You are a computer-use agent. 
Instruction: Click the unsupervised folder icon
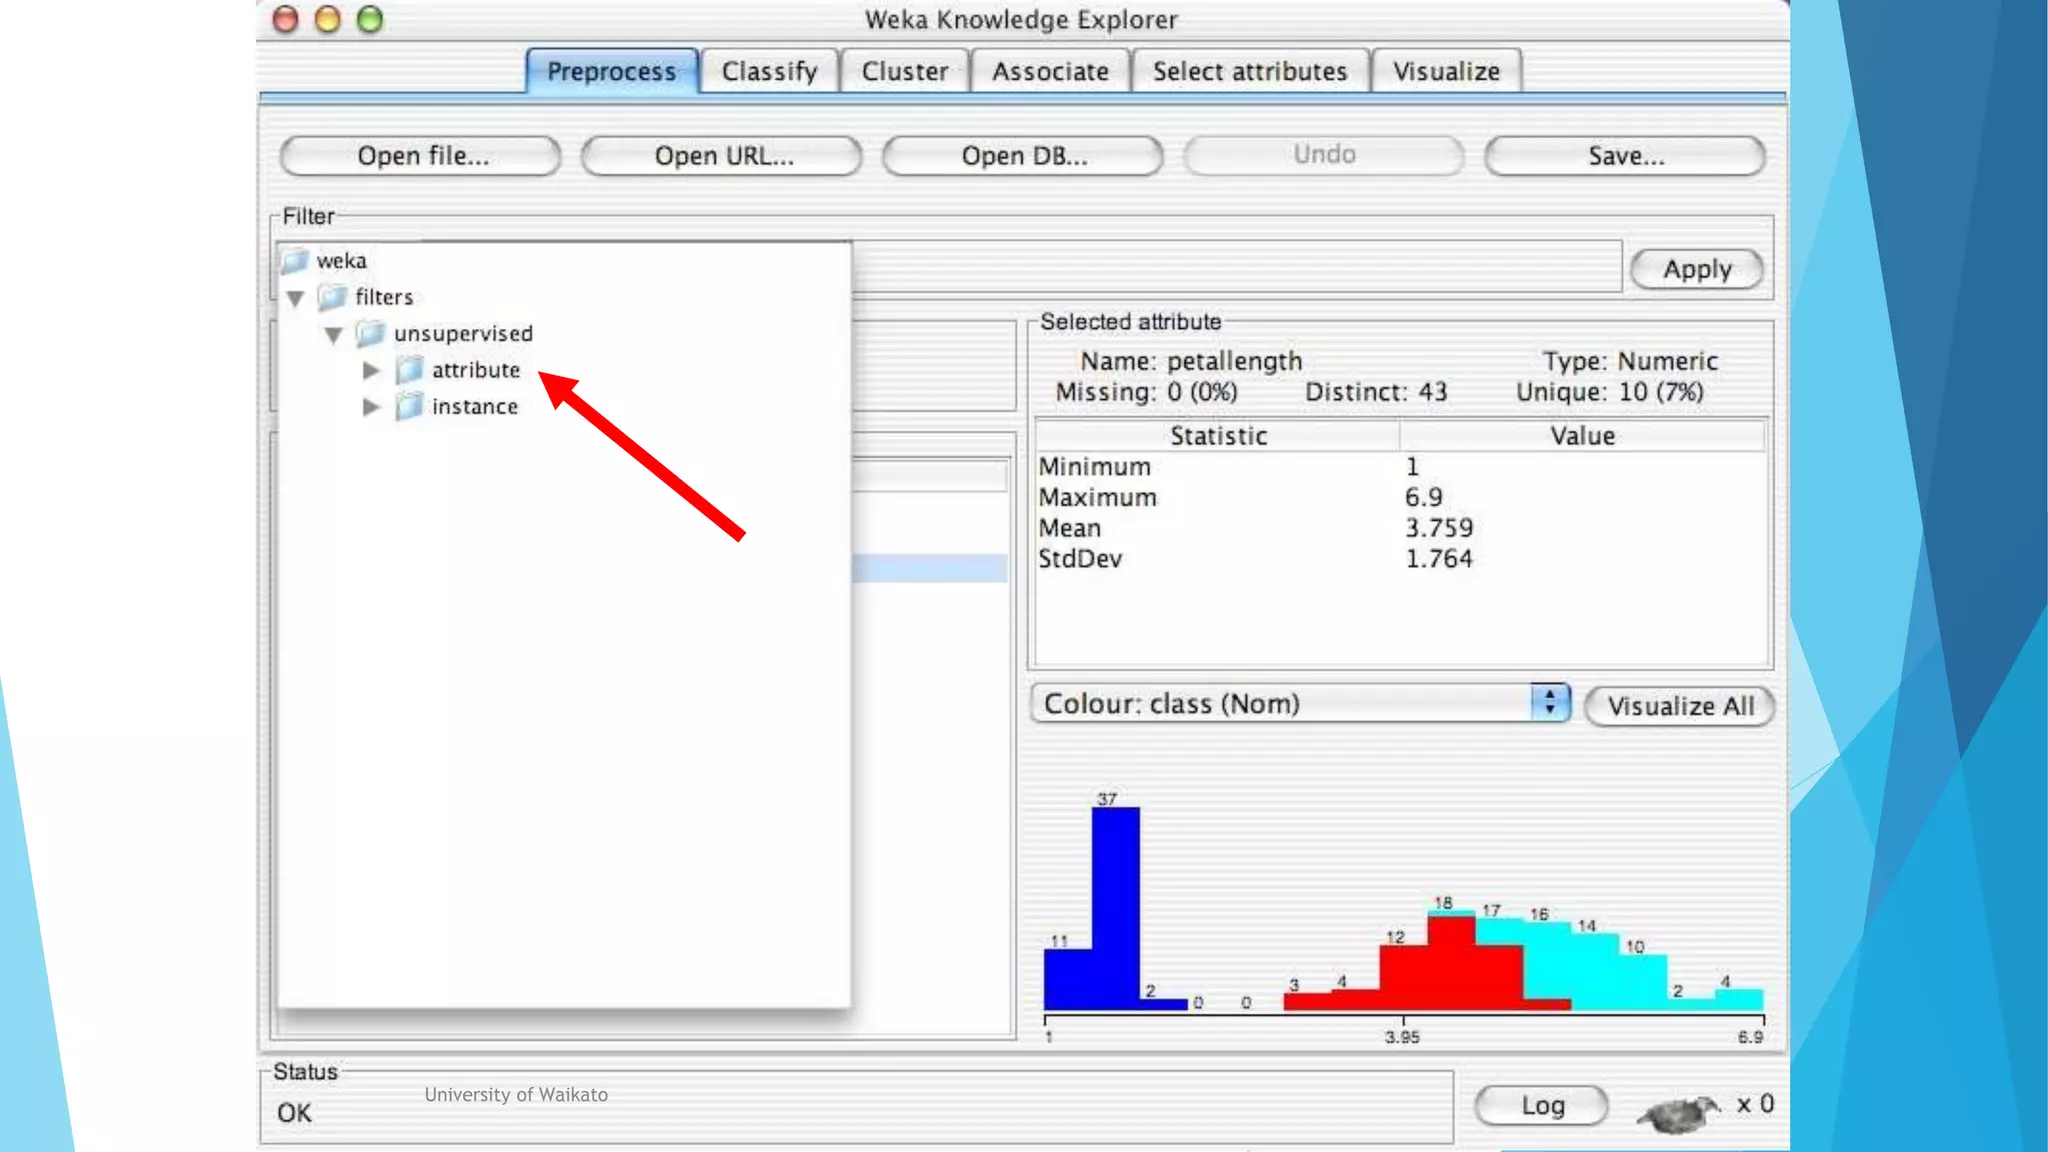coord(370,333)
